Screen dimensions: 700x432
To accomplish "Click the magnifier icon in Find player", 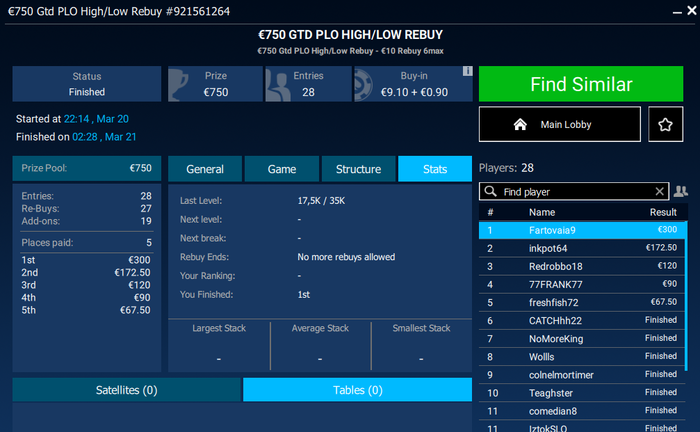I will click(x=490, y=191).
